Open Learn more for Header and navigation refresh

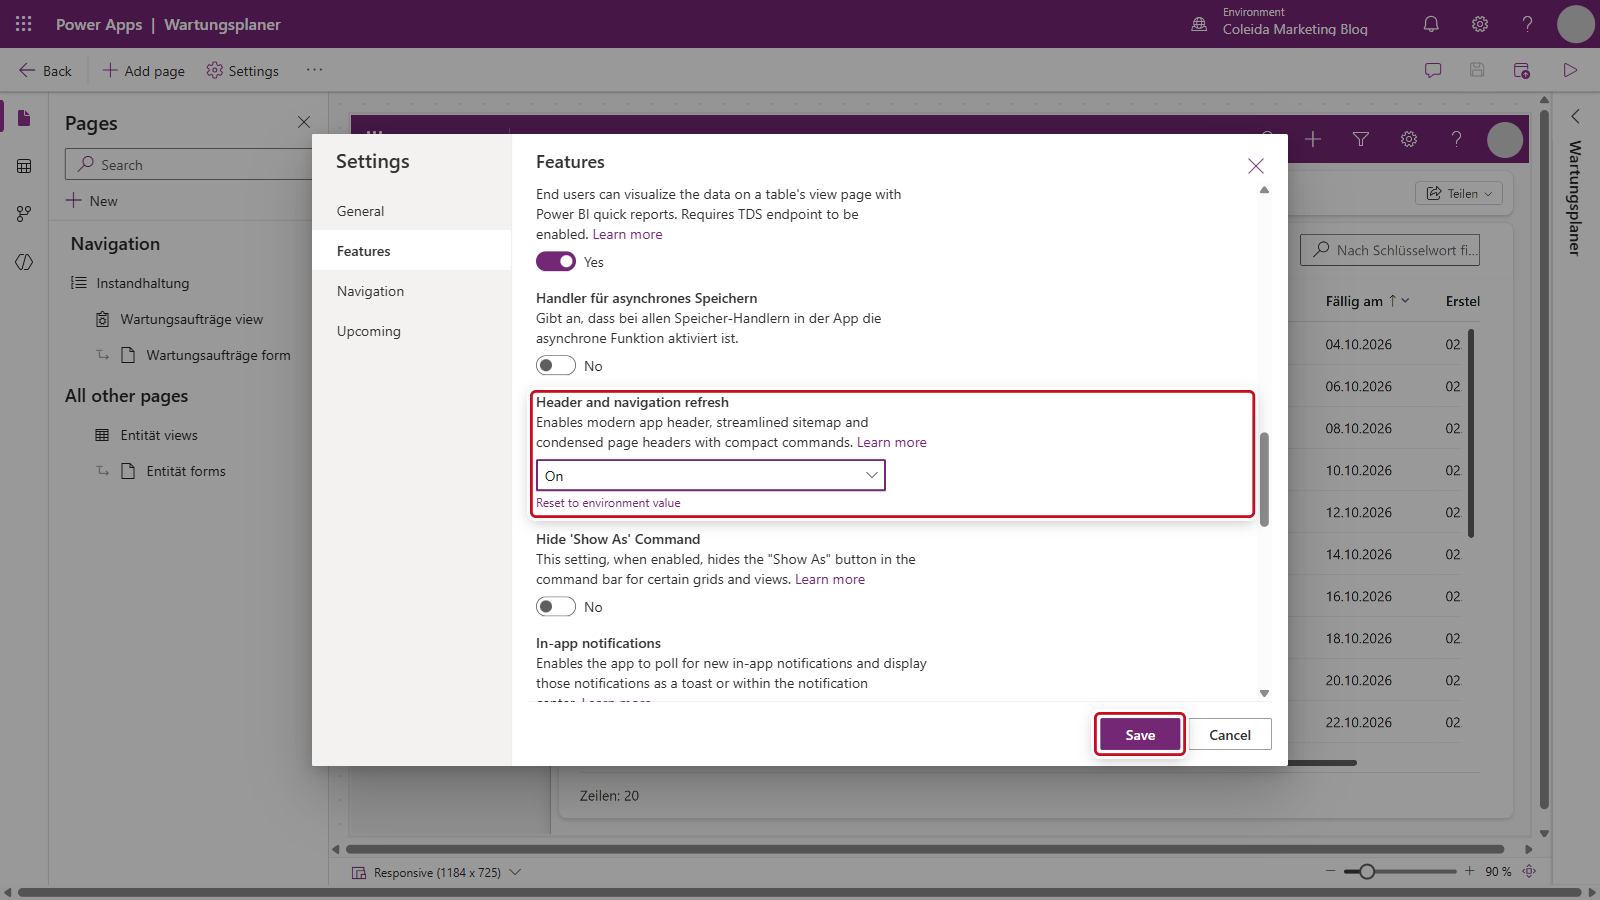tap(891, 442)
